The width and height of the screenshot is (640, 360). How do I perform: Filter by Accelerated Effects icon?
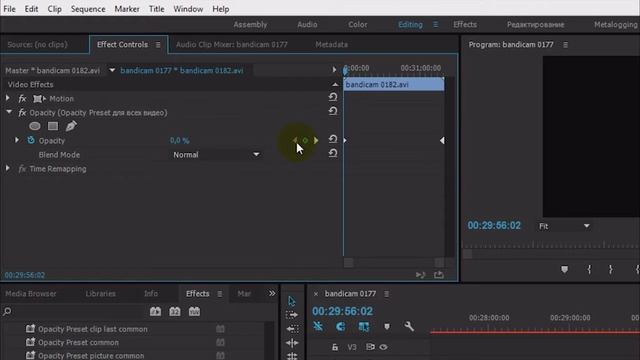155,312
